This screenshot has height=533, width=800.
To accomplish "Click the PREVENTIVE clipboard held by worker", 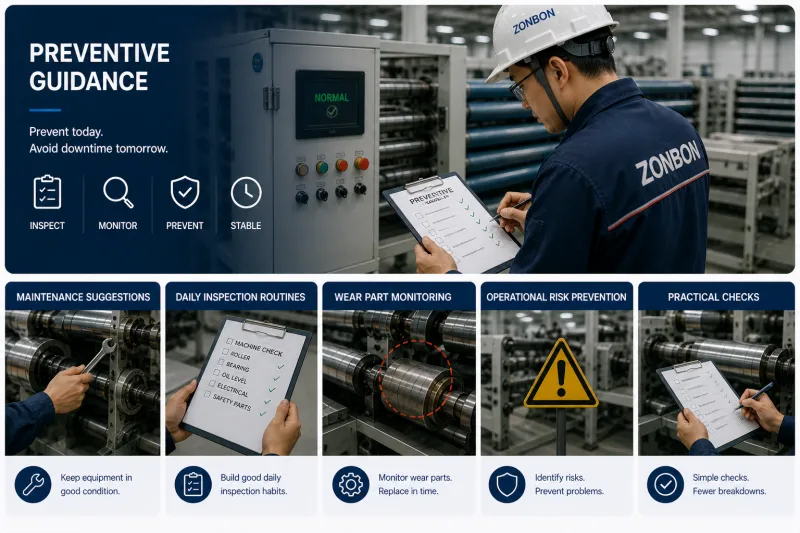I will [452, 223].
